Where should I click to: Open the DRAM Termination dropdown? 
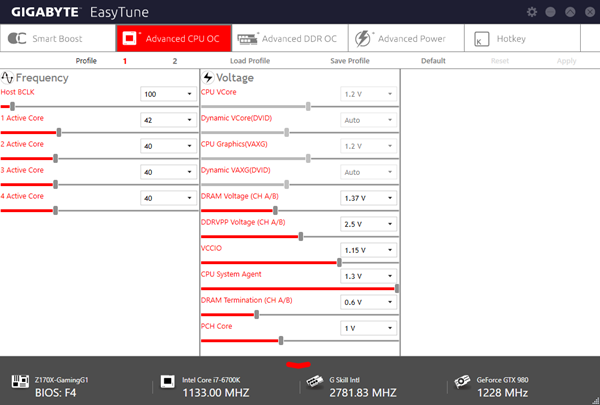tap(368, 302)
